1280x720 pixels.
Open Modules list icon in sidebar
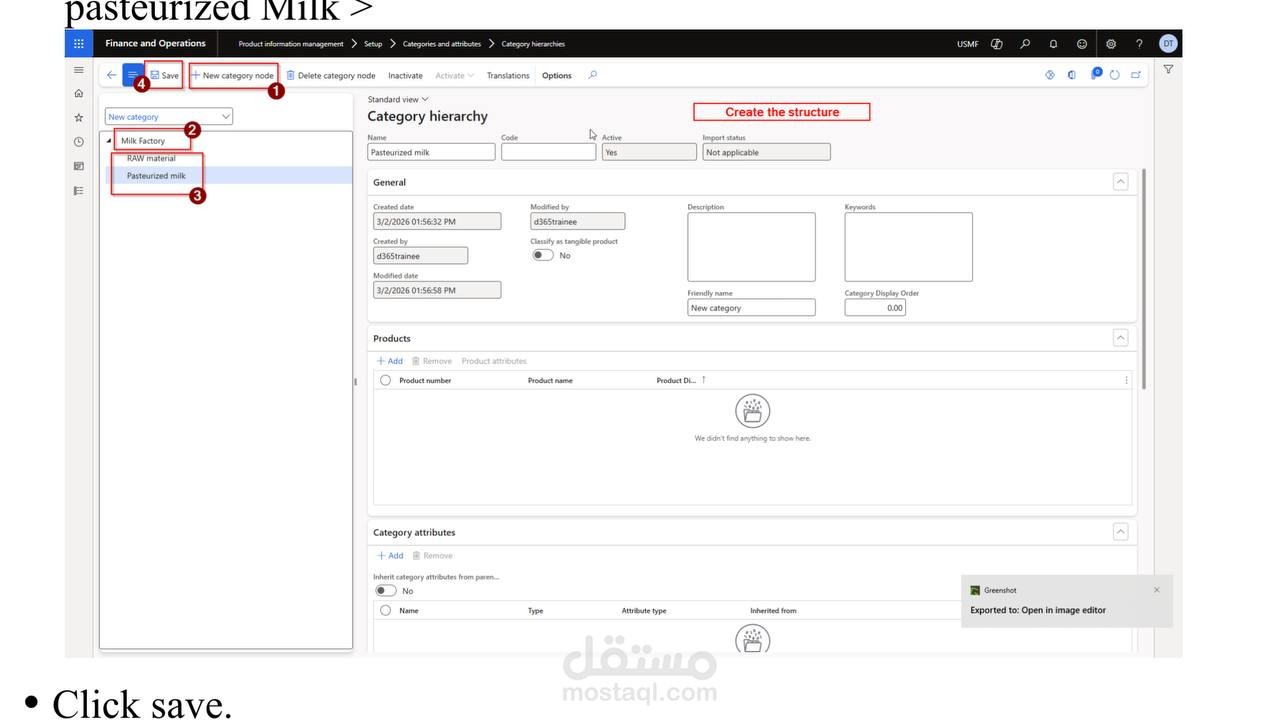coord(79,190)
